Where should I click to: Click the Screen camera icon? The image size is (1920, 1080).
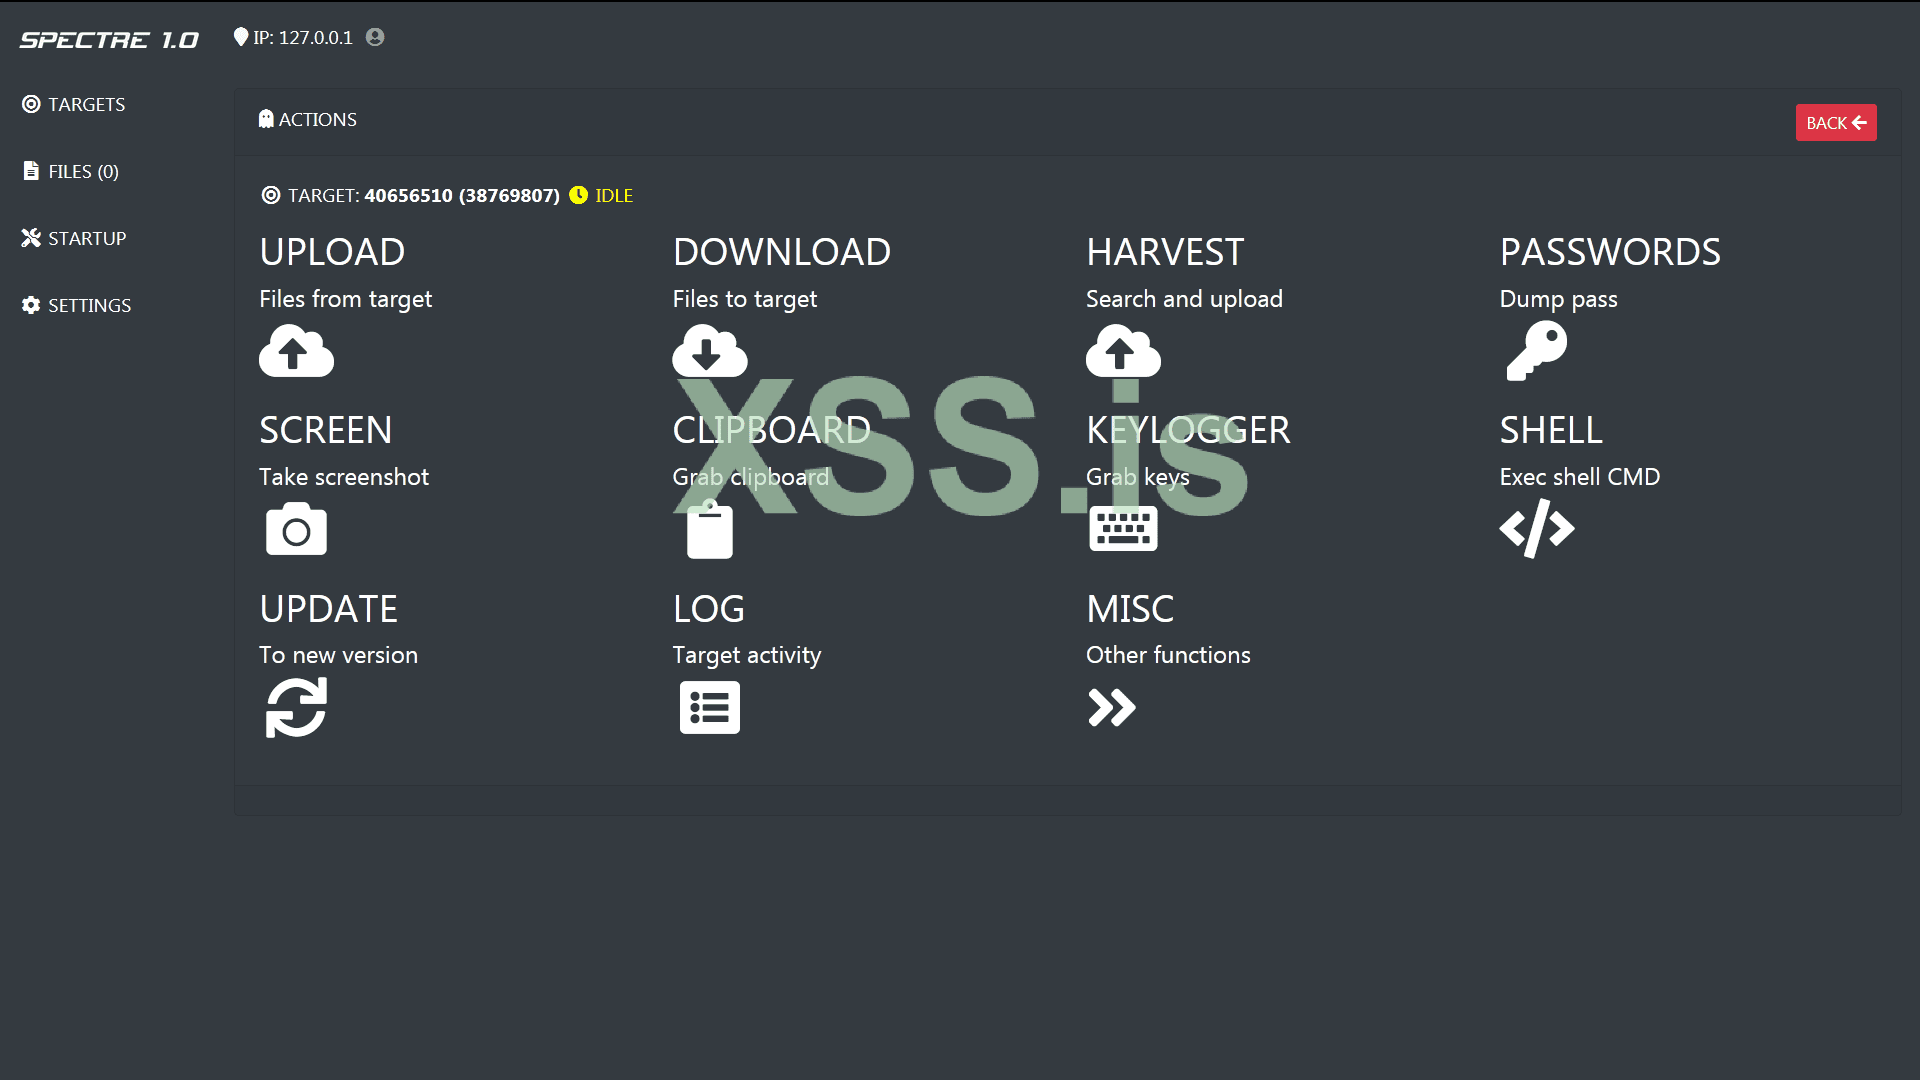296,529
